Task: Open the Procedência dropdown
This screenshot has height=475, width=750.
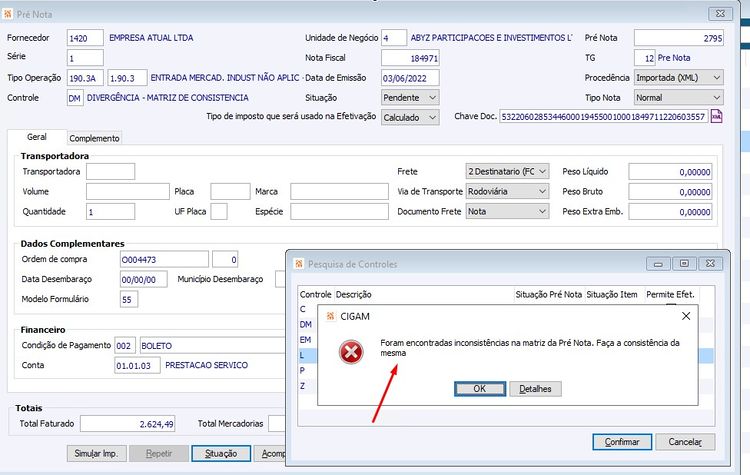Action: point(678,77)
